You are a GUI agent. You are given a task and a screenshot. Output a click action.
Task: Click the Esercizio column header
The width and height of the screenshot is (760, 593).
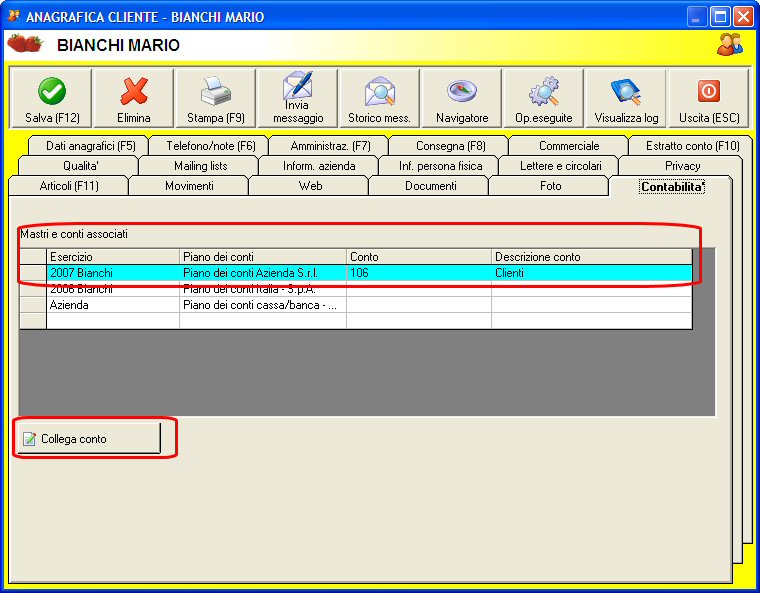coord(113,256)
